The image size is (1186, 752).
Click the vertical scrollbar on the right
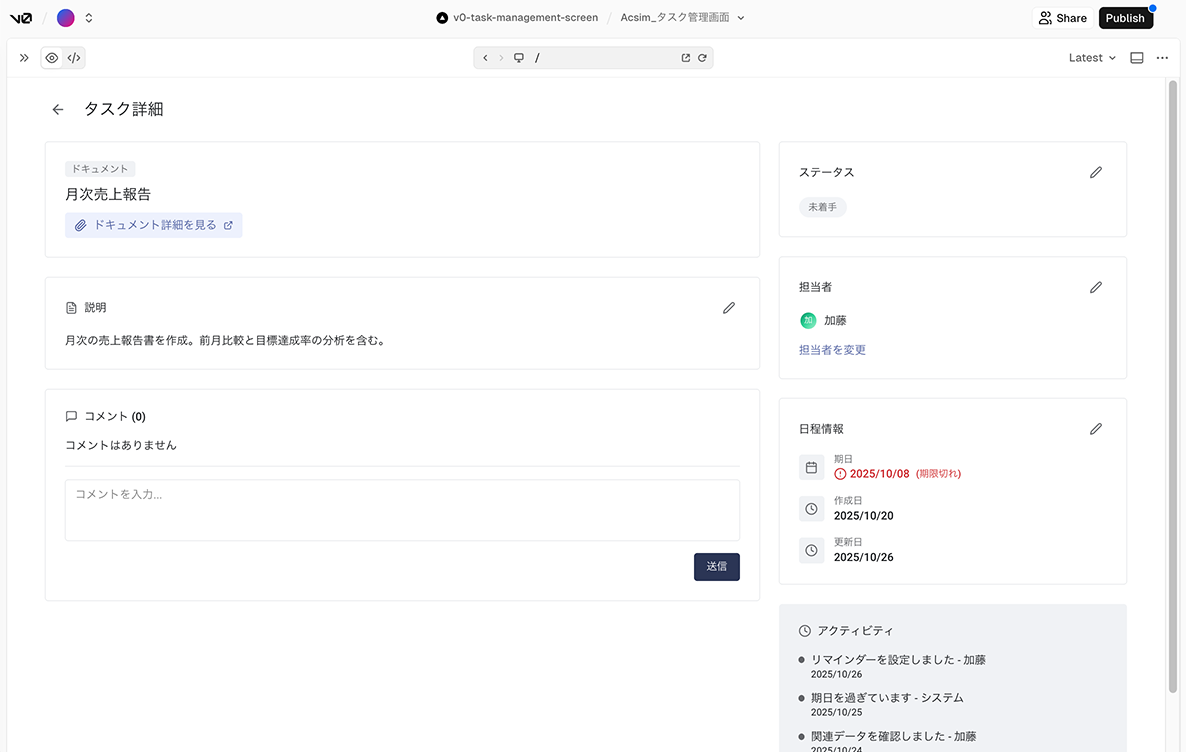pos(1173,385)
